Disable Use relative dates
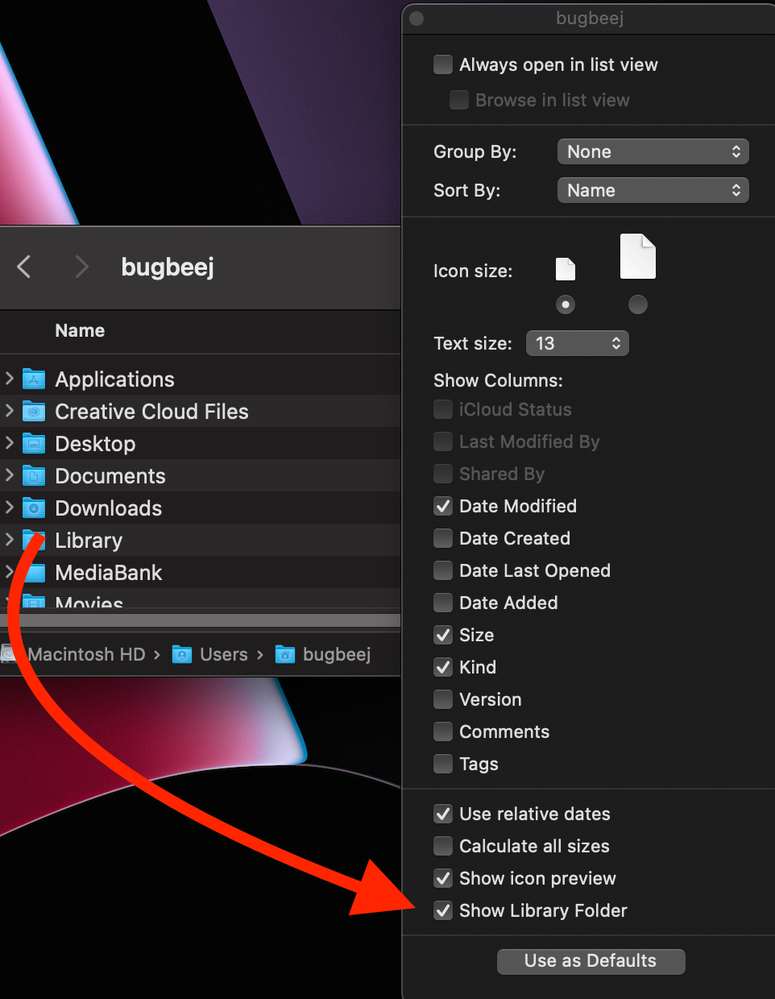Image resolution: width=775 pixels, height=999 pixels. click(x=443, y=814)
